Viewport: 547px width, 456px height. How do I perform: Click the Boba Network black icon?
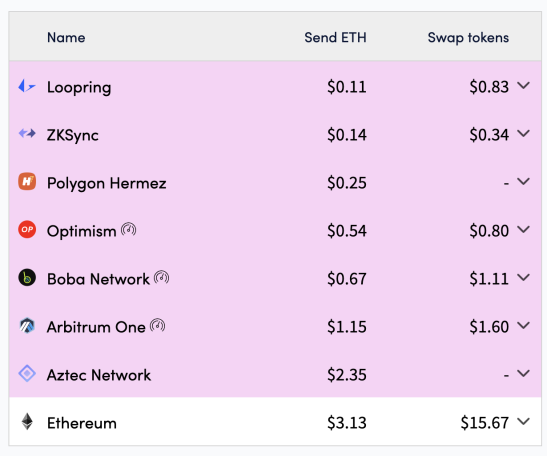(27, 278)
